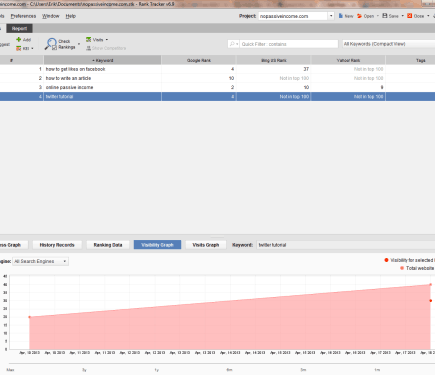Image resolution: width=435 pixels, height=375 pixels.
Task: Expand the Close button dropdown arrow
Action: click(x=428, y=16)
